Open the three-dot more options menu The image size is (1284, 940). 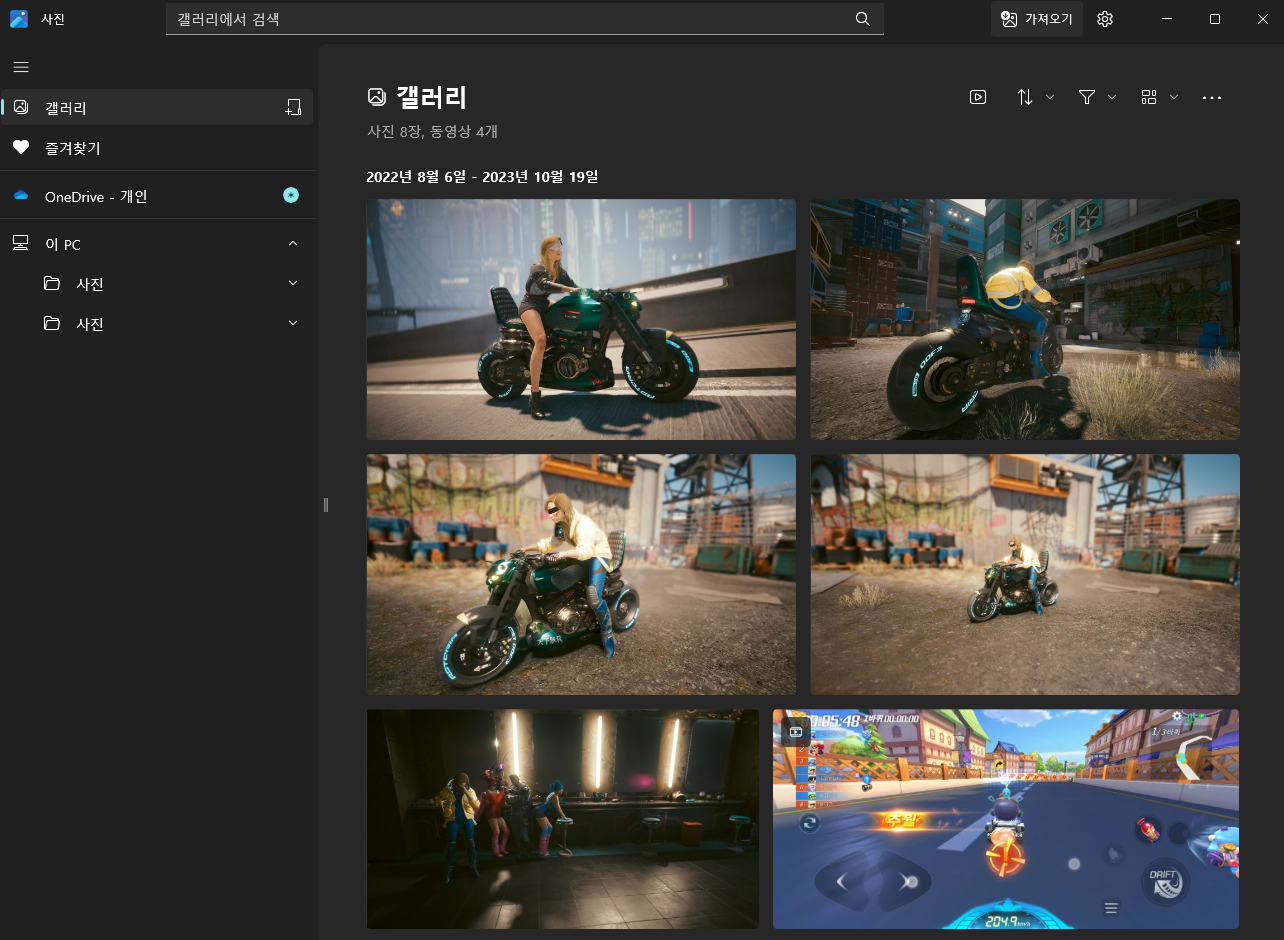(1212, 97)
